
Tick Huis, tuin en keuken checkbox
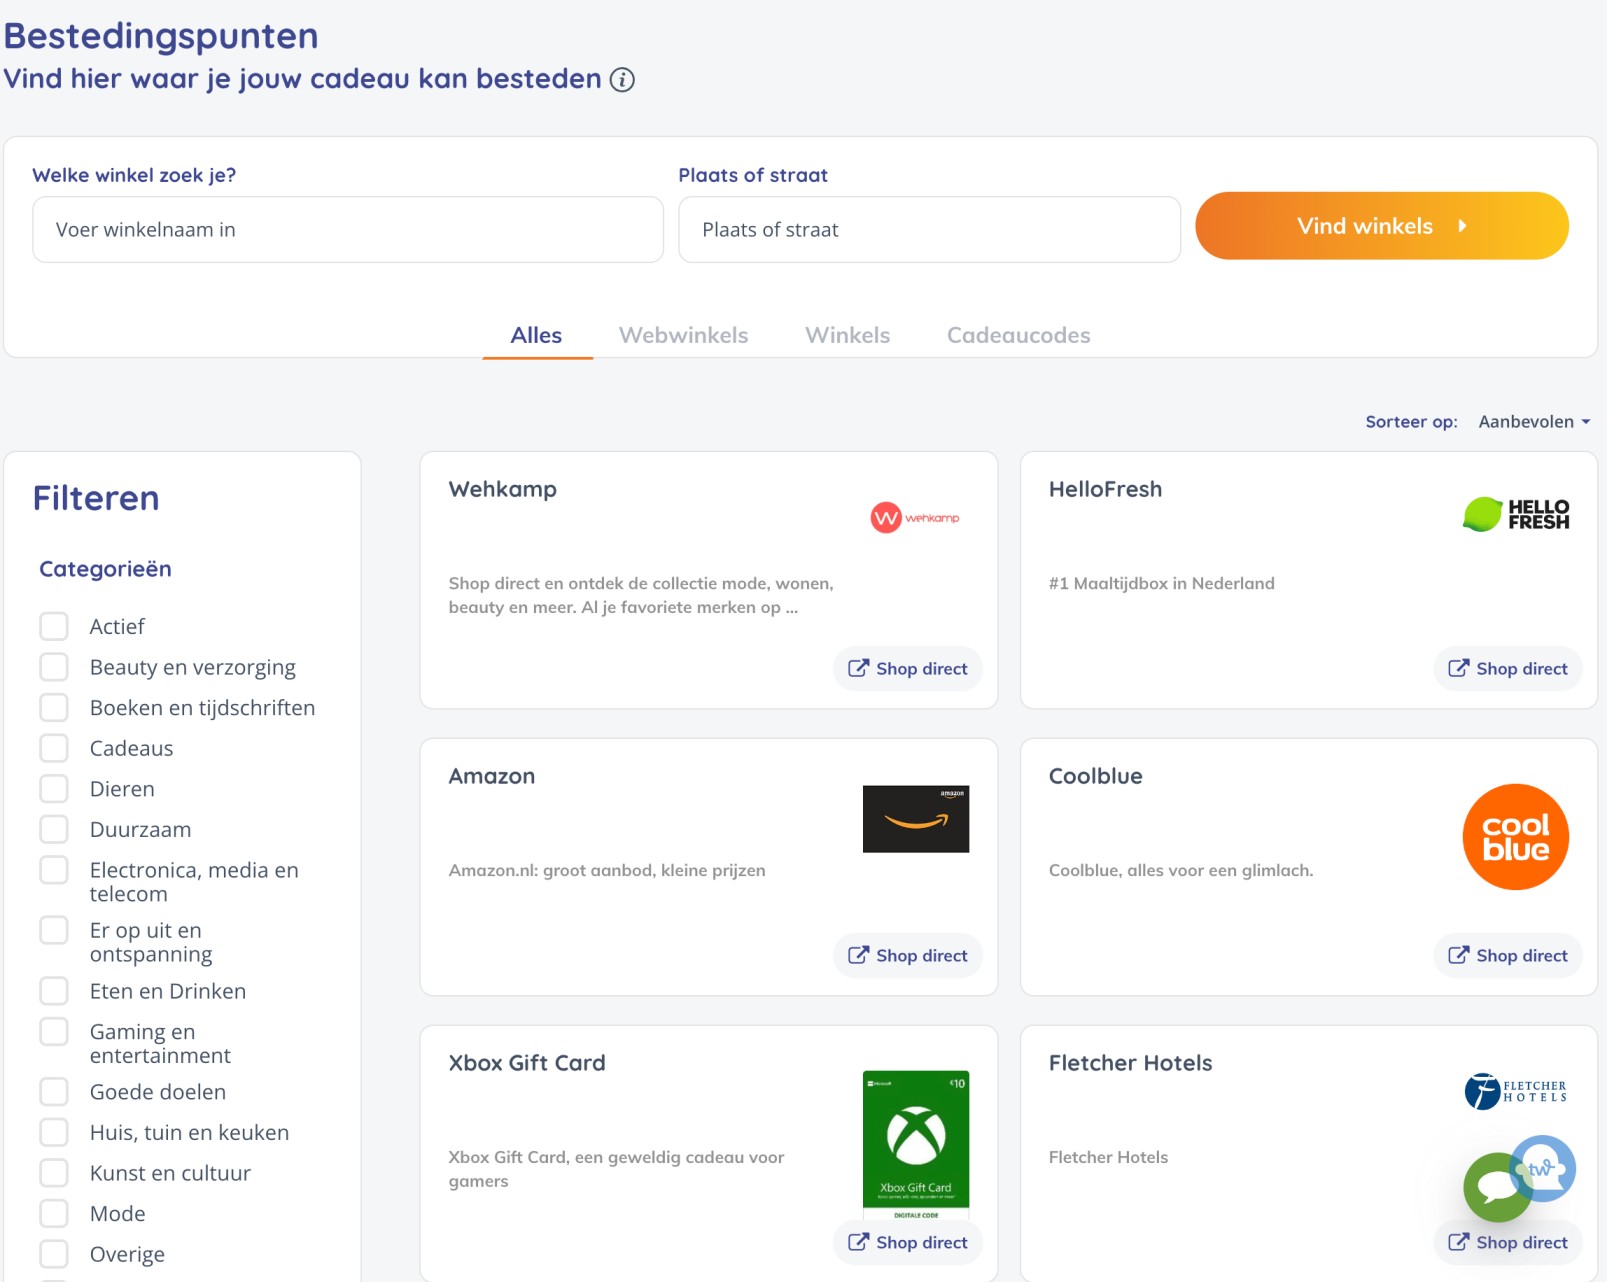pyautogui.click(x=54, y=1133)
